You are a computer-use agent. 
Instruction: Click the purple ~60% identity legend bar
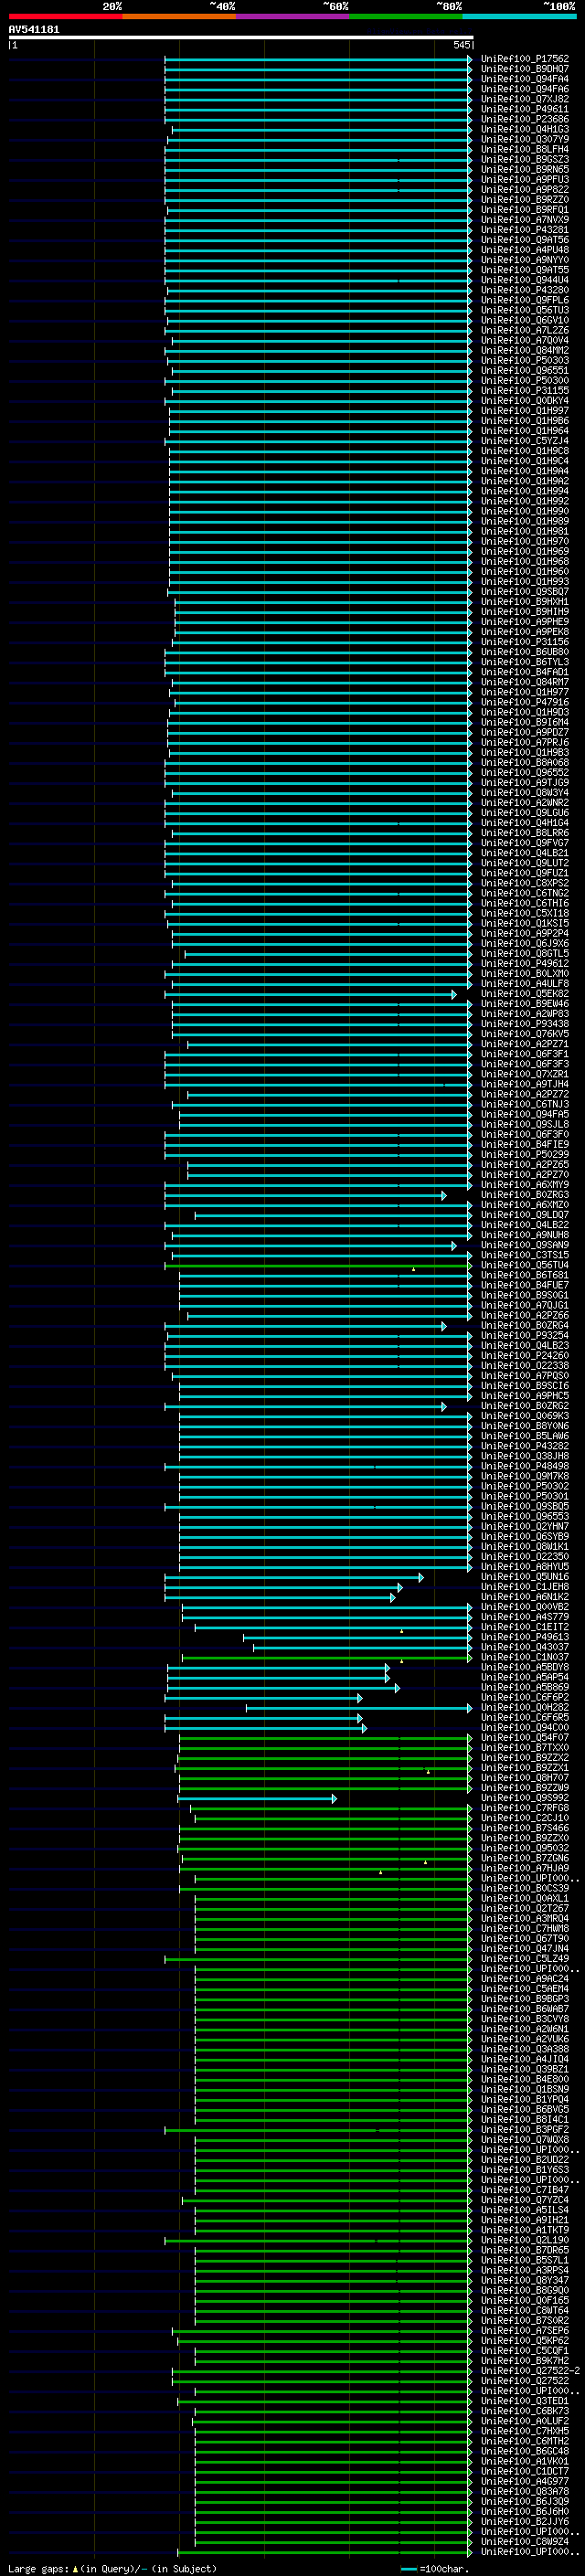(292, 16)
